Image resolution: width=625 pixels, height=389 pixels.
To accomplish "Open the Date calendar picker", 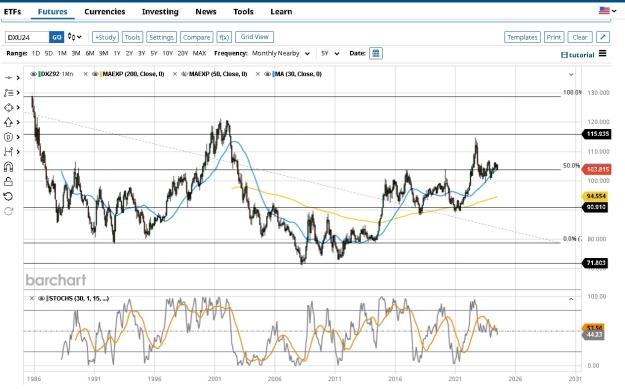I will pos(375,53).
